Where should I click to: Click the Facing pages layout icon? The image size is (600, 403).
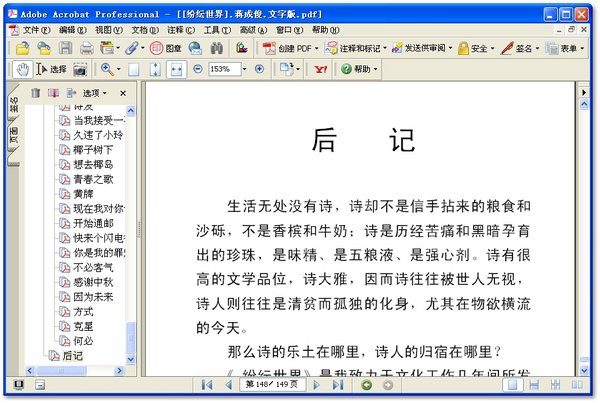tap(577, 385)
